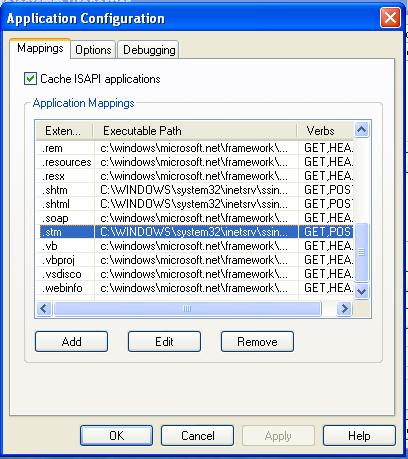Click the list's scroll down arrow
The width and height of the screenshot is (408, 459).
click(361, 291)
